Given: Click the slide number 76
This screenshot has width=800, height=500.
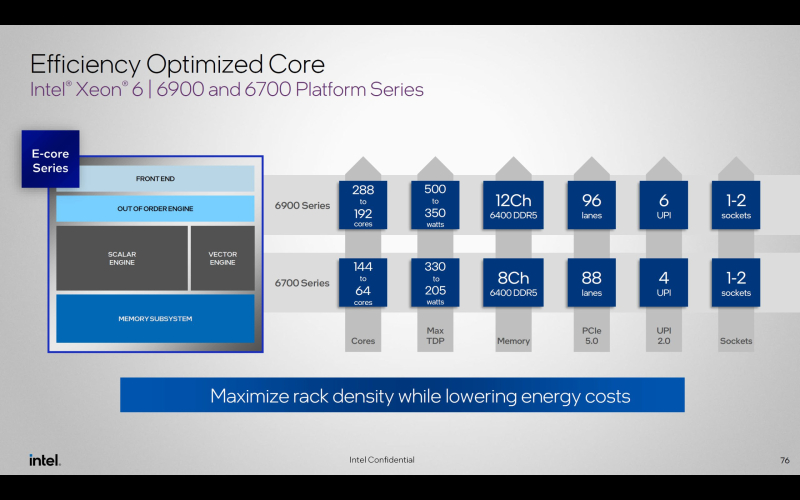Looking at the screenshot, I should click(x=784, y=460).
